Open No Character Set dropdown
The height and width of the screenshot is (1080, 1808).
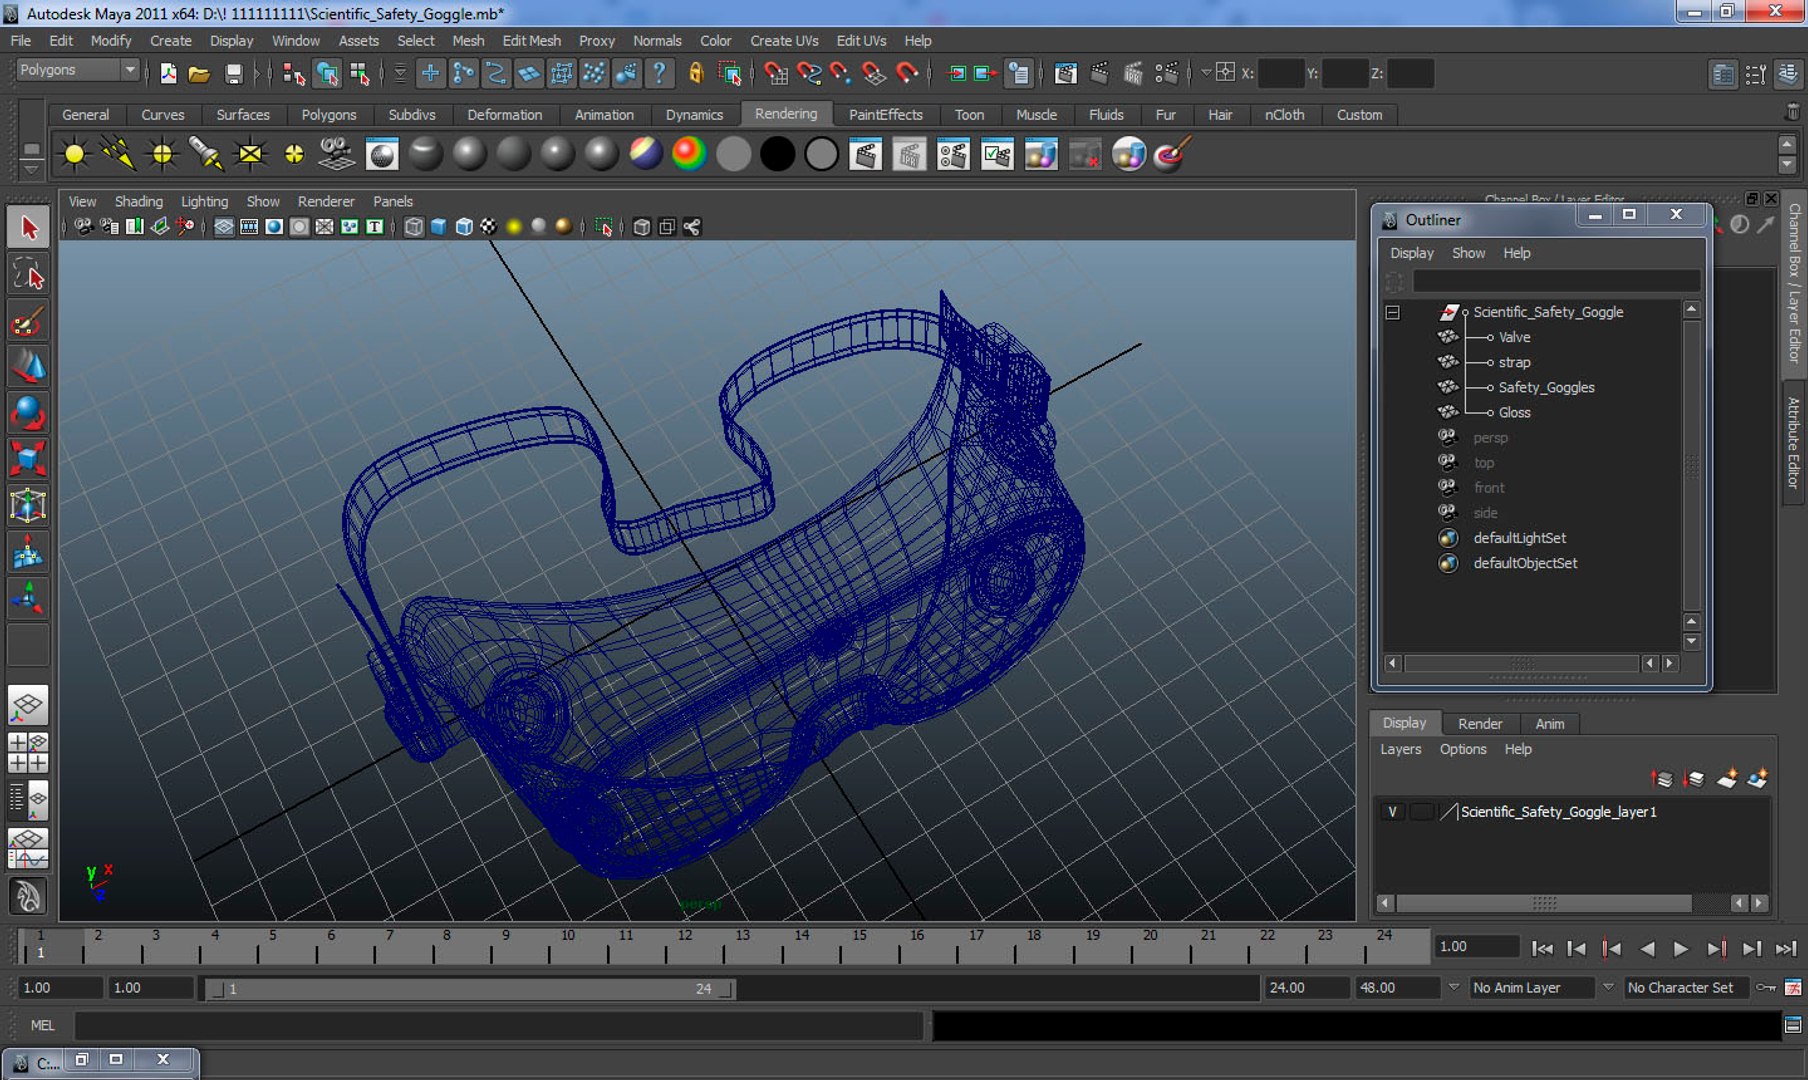tap(1688, 988)
